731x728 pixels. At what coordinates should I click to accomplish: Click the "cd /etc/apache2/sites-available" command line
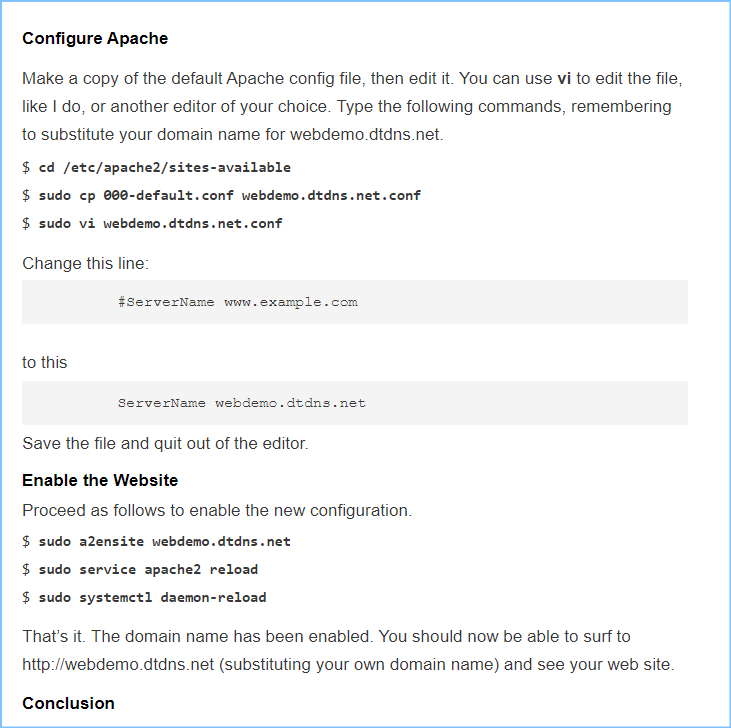click(x=164, y=167)
